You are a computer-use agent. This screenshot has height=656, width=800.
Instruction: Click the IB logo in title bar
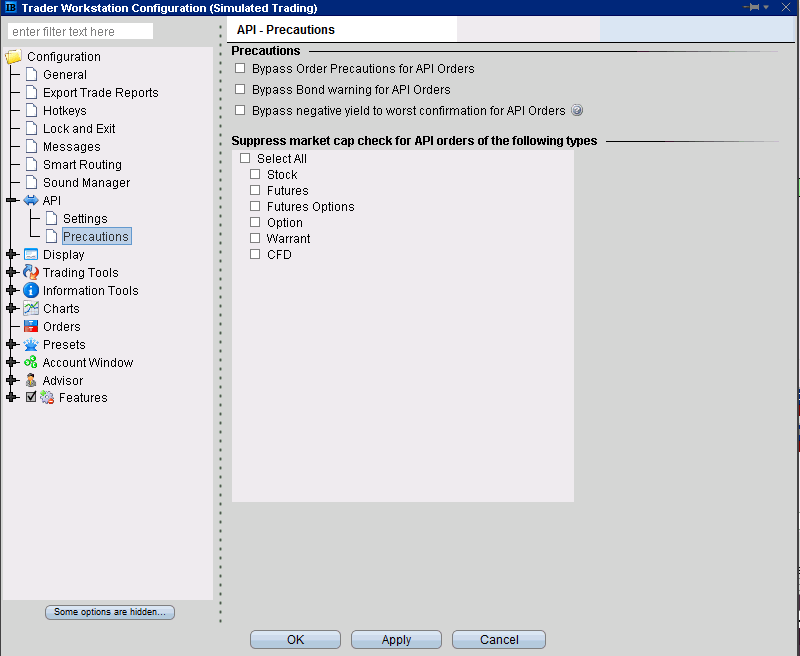[10, 7]
